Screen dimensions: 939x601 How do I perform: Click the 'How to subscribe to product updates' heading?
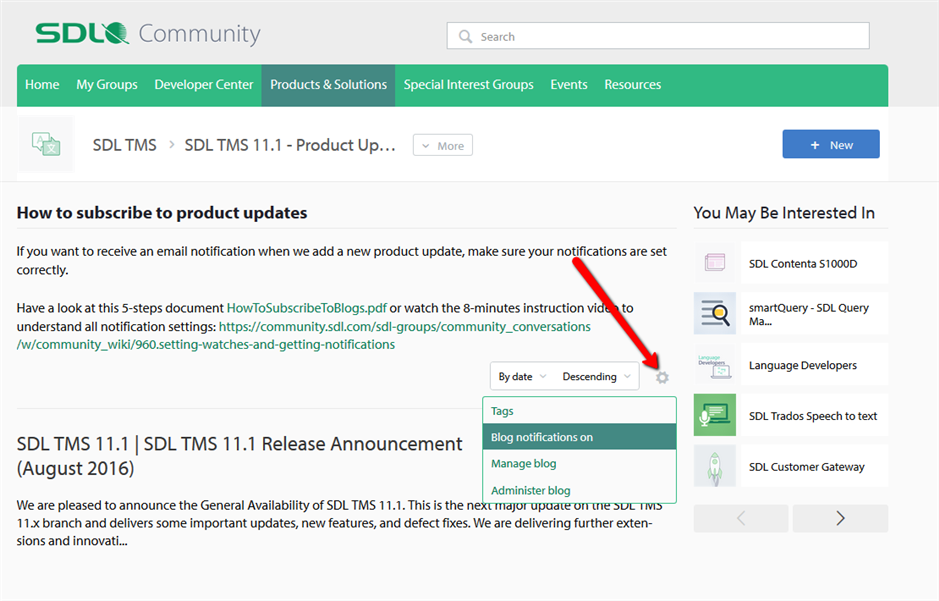click(x=162, y=213)
